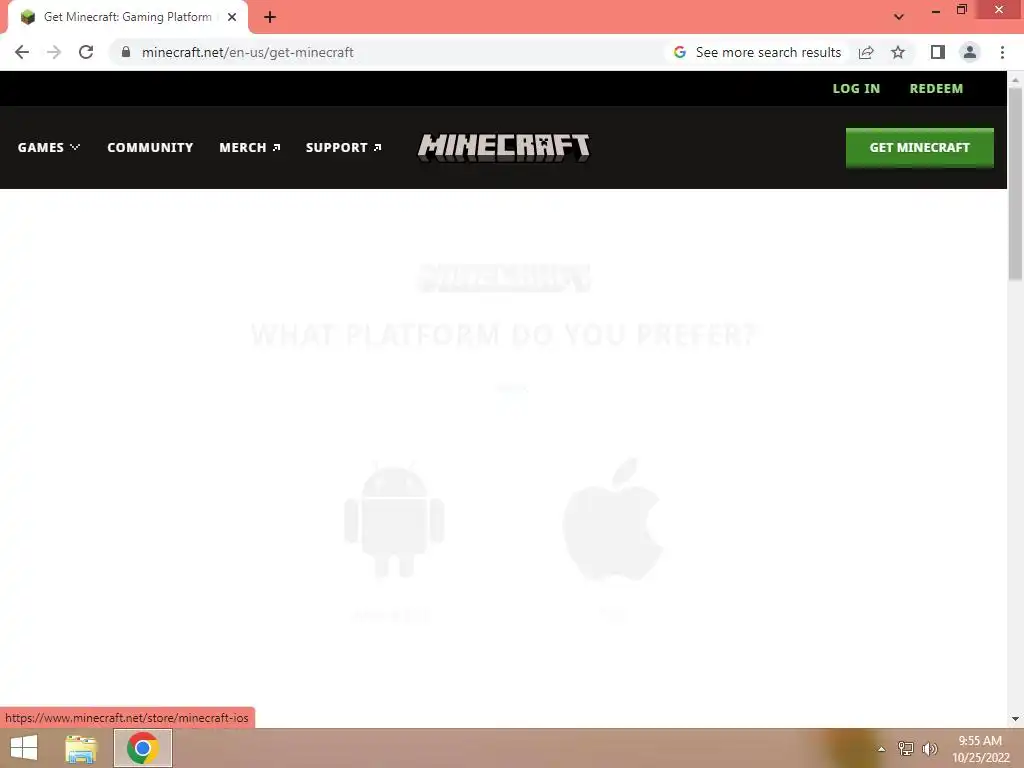This screenshot has height=768, width=1024.
Task: Open the Windows Start menu
Action: pyautogui.click(x=24, y=748)
